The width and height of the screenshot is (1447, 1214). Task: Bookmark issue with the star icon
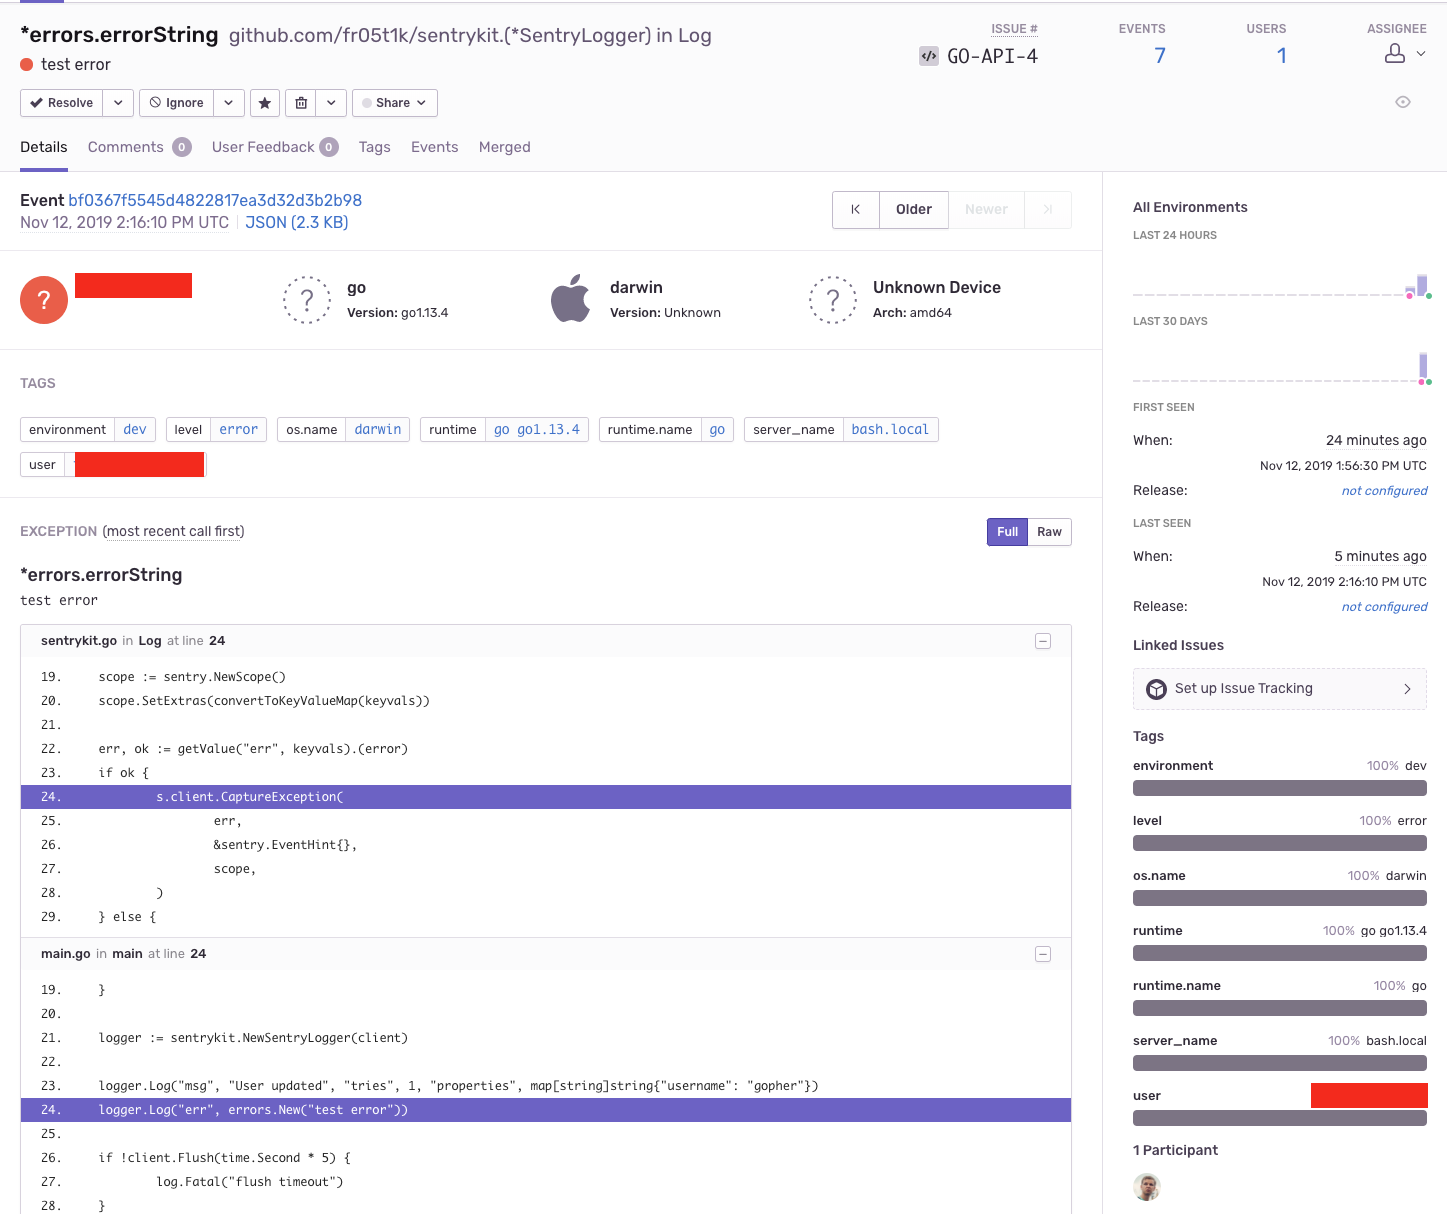point(265,103)
